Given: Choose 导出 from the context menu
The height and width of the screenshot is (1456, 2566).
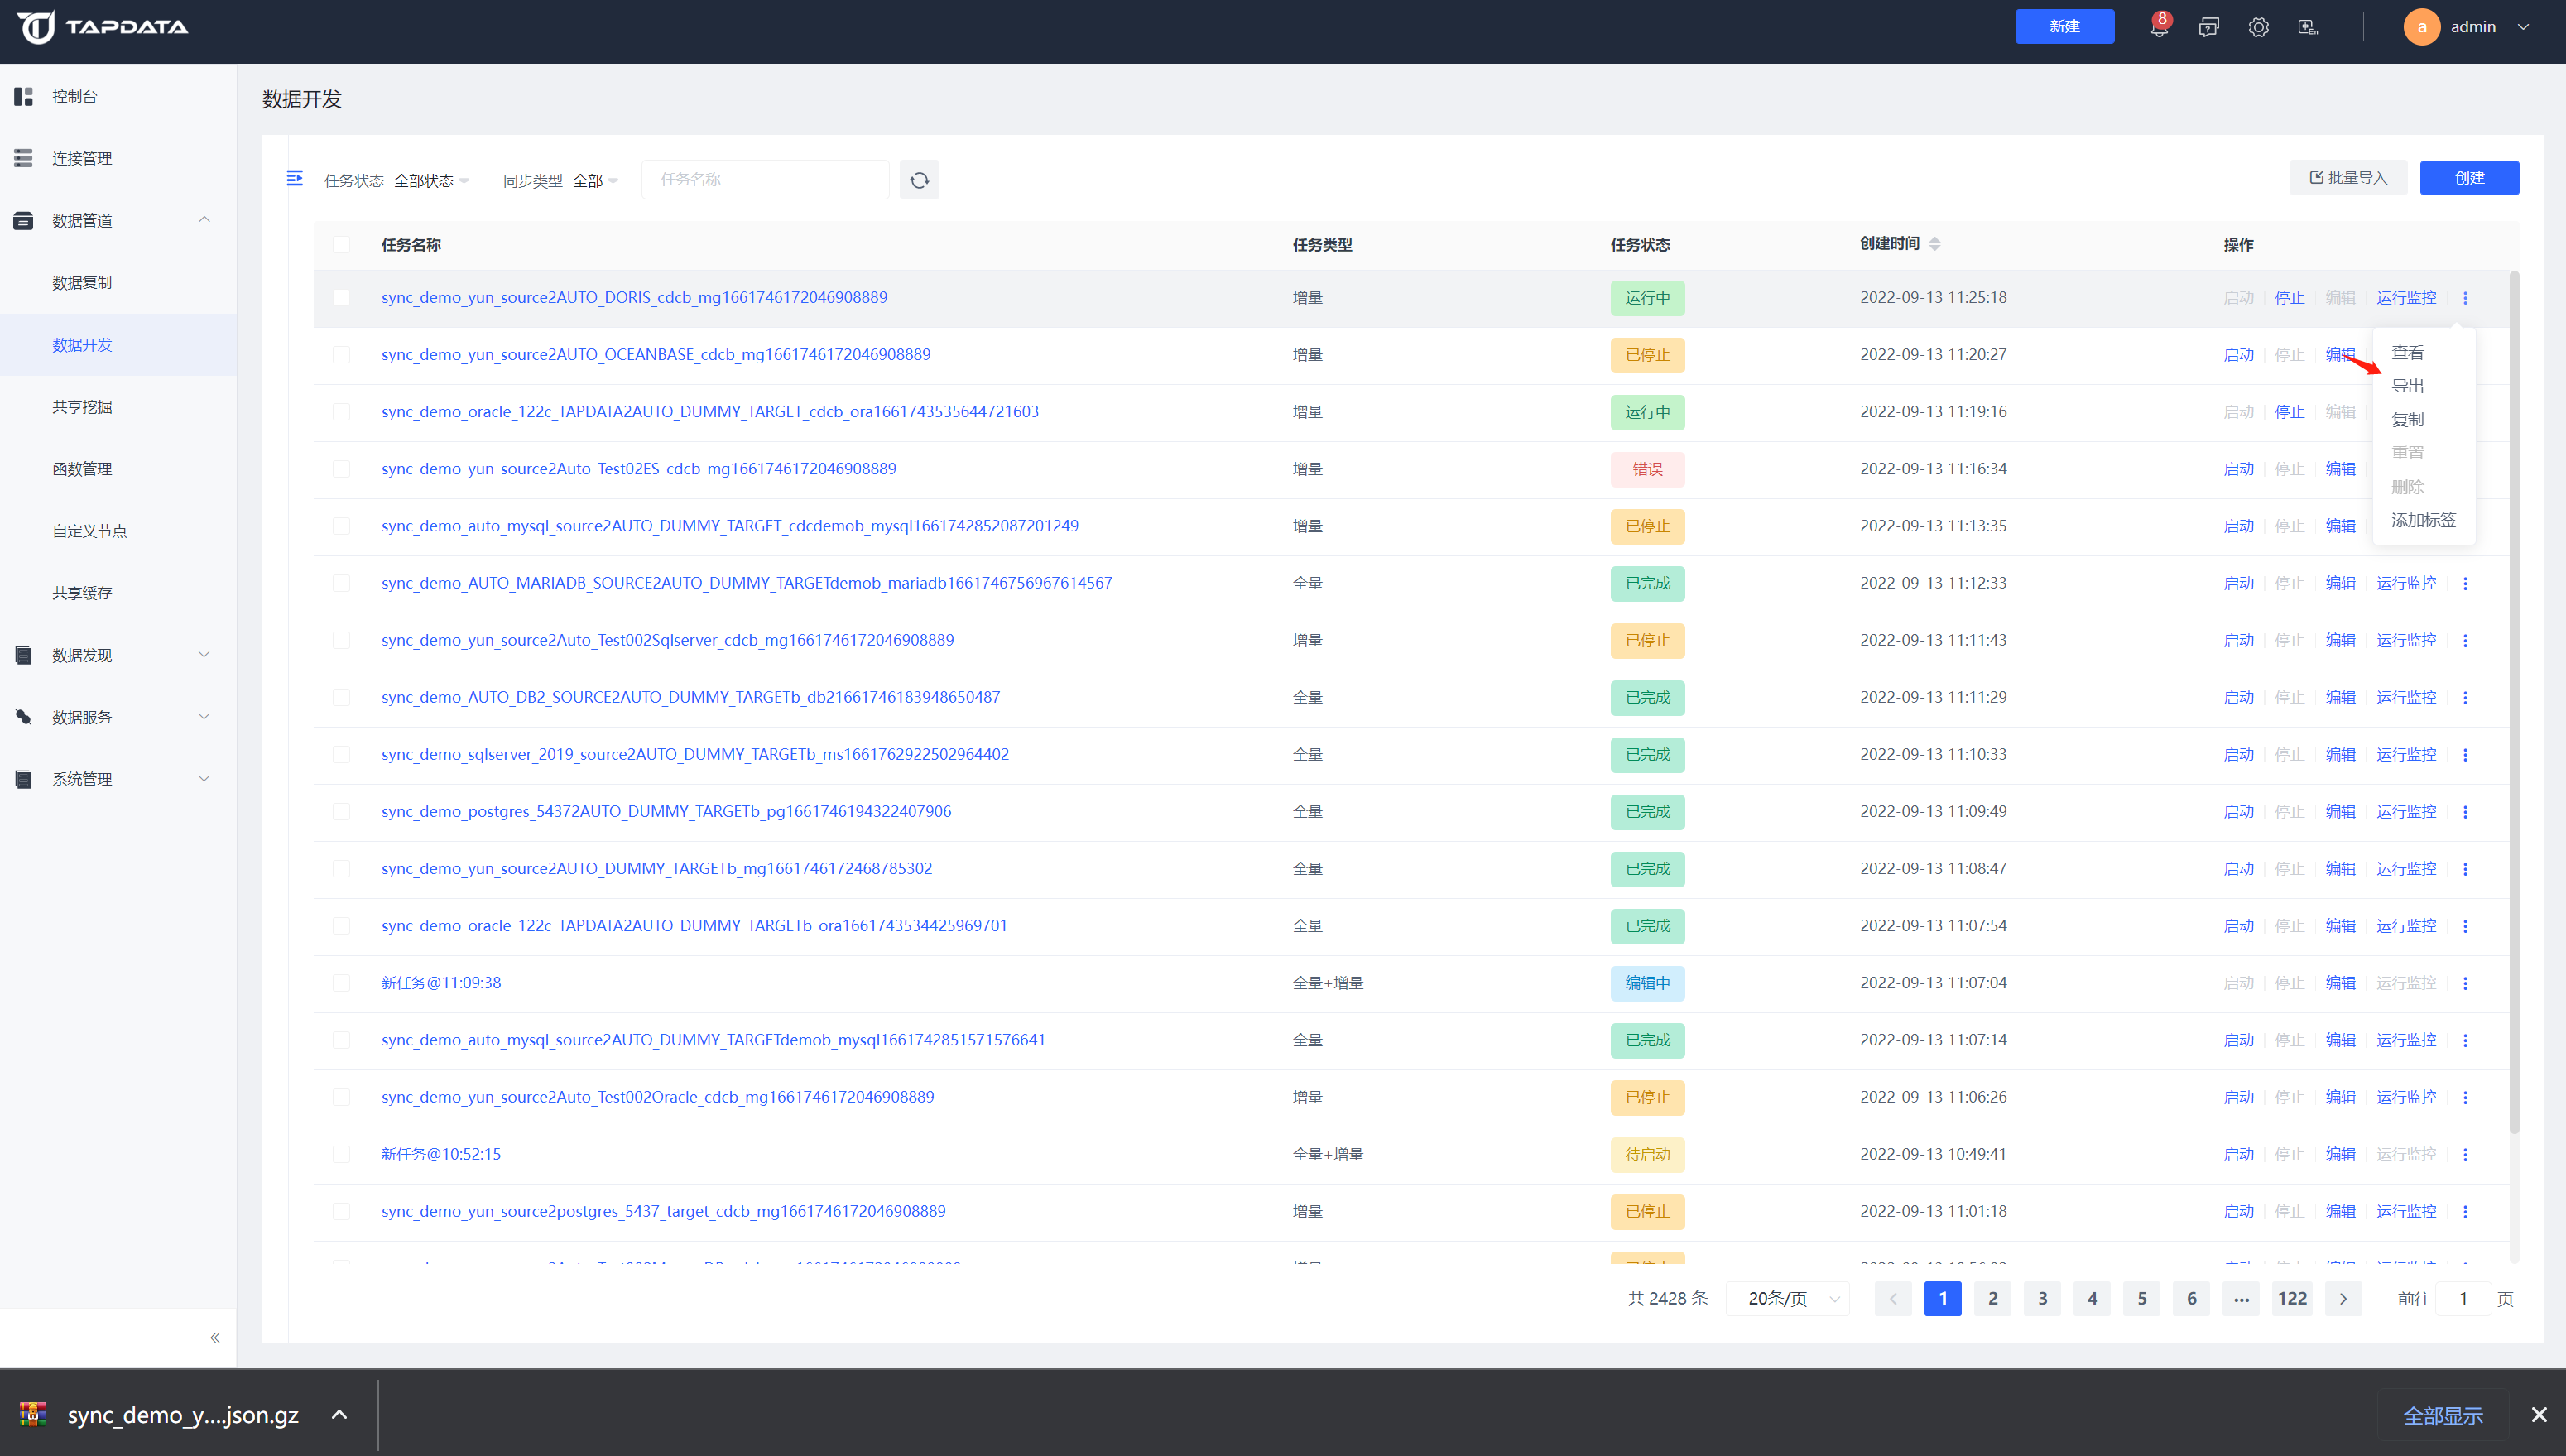Looking at the screenshot, I should coord(2407,386).
